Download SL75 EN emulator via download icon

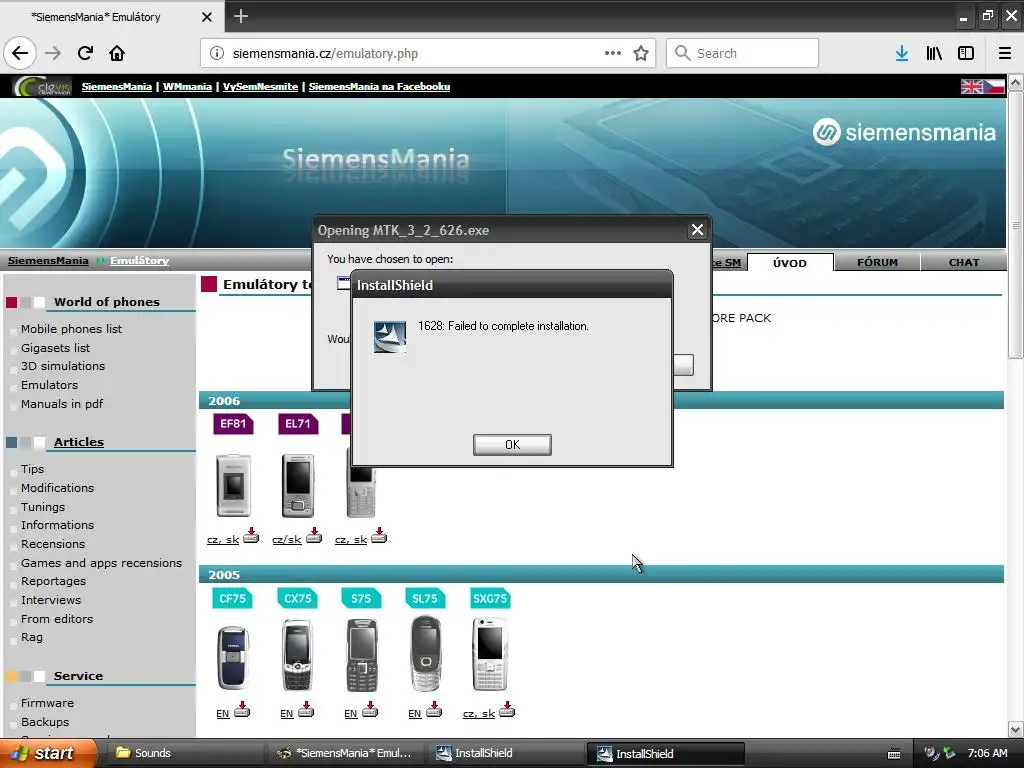click(434, 710)
